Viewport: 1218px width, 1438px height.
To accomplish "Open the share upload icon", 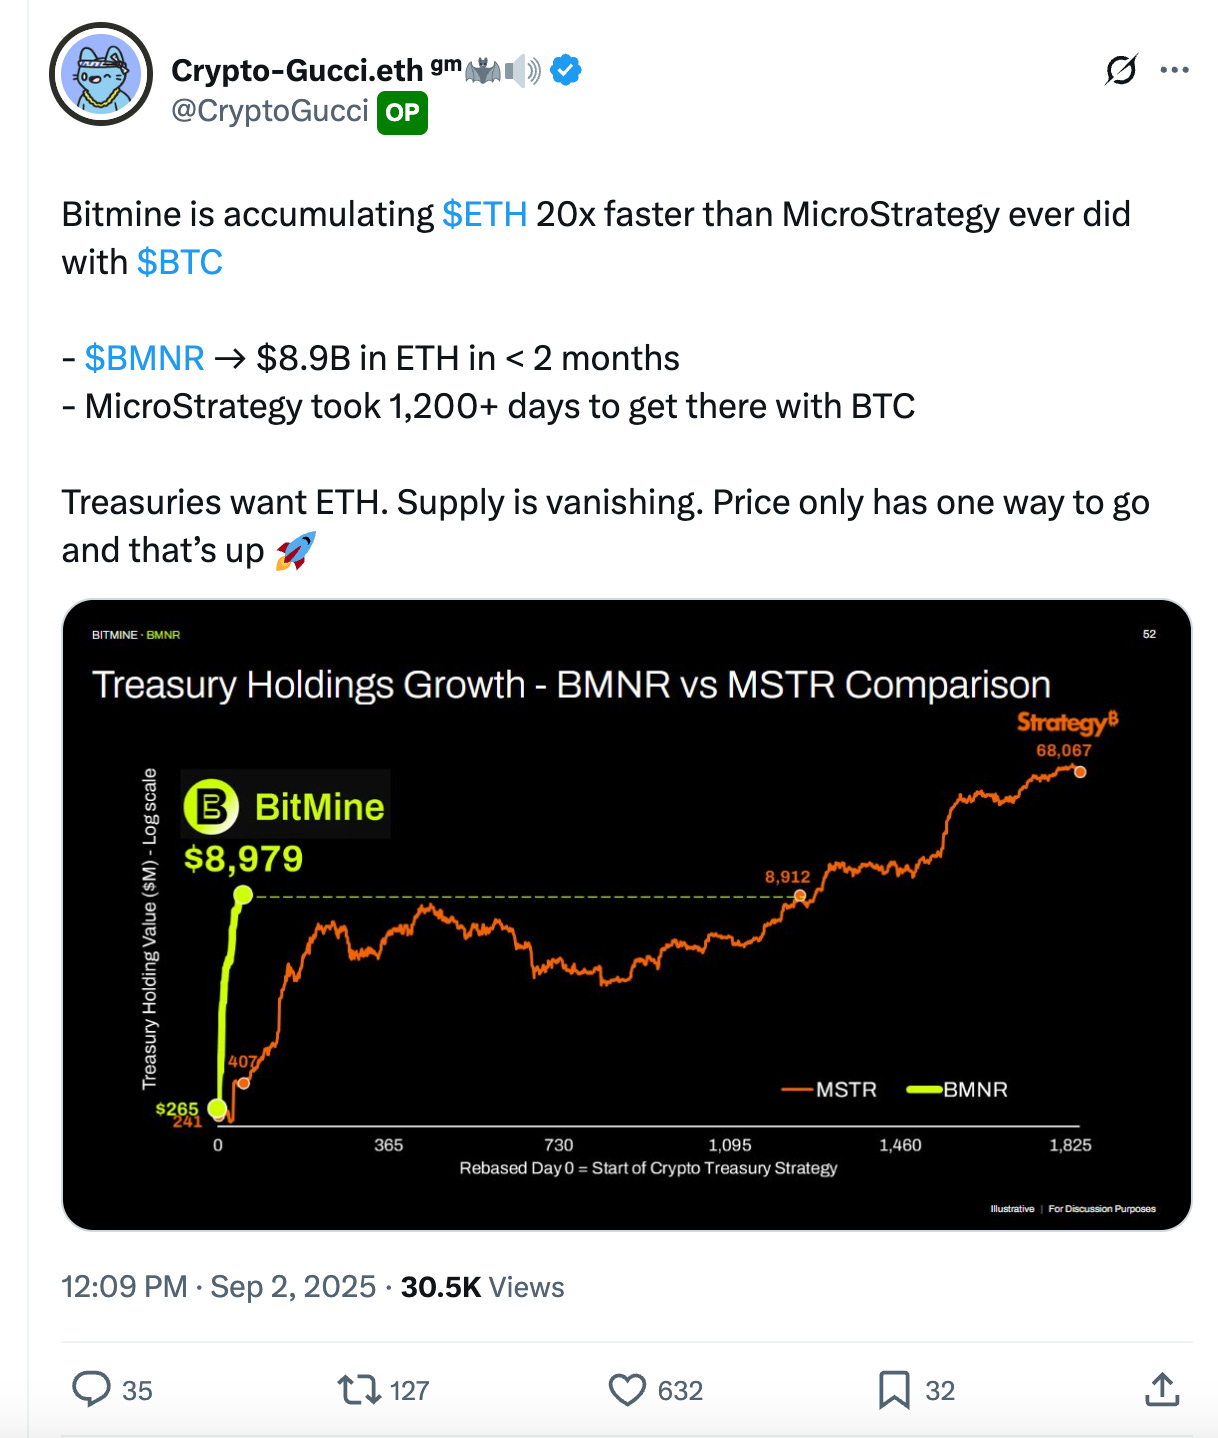I will point(1162,1389).
